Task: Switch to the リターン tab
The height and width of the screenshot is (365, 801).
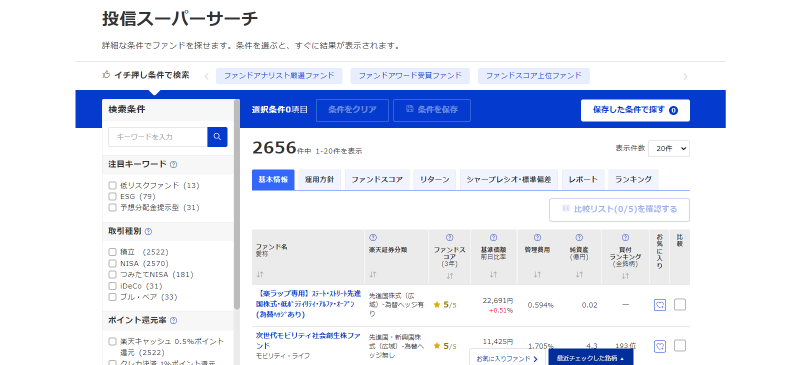Action: click(x=435, y=180)
